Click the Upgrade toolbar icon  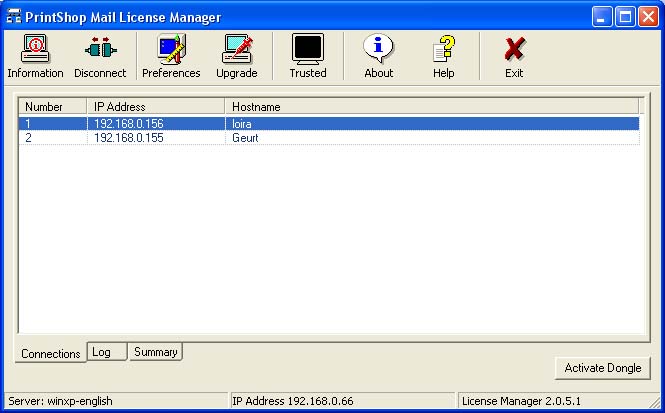pos(237,56)
